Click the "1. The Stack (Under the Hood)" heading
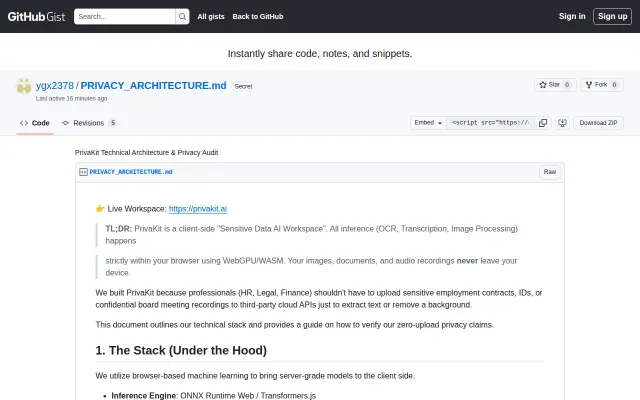 [x=181, y=350]
